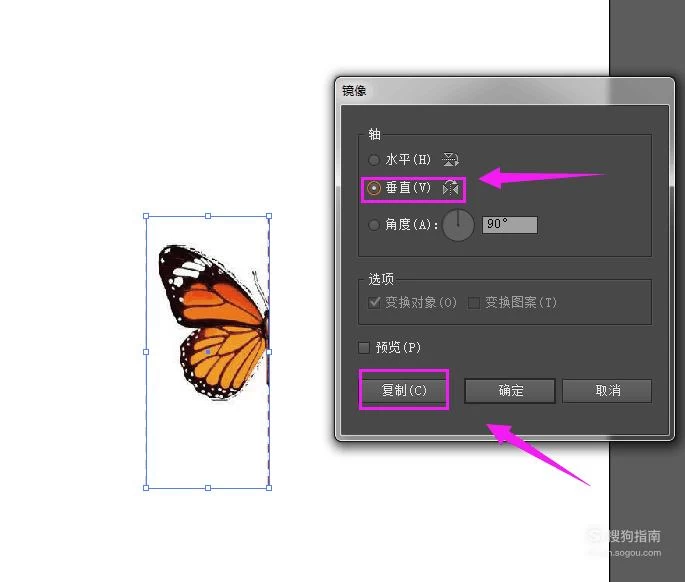Select the 水平(H) horizontal axis radio button
685x582 pixels.
coord(374,160)
